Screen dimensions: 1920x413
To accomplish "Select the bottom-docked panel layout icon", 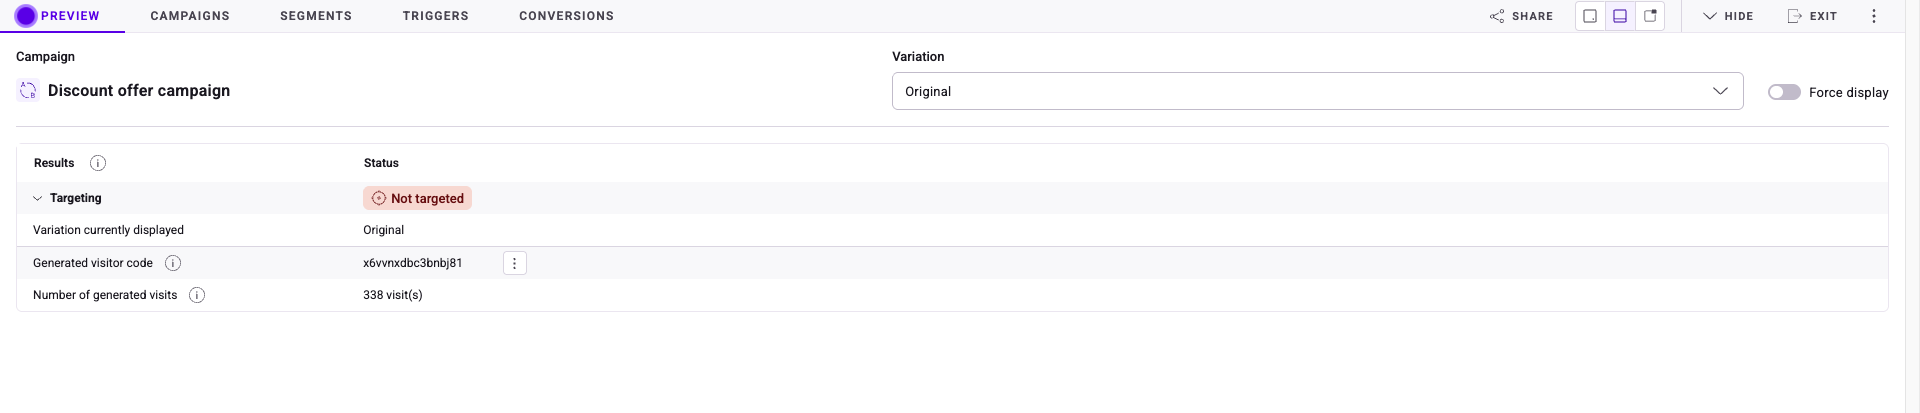I will pyautogui.click(x=1620, y=16).
